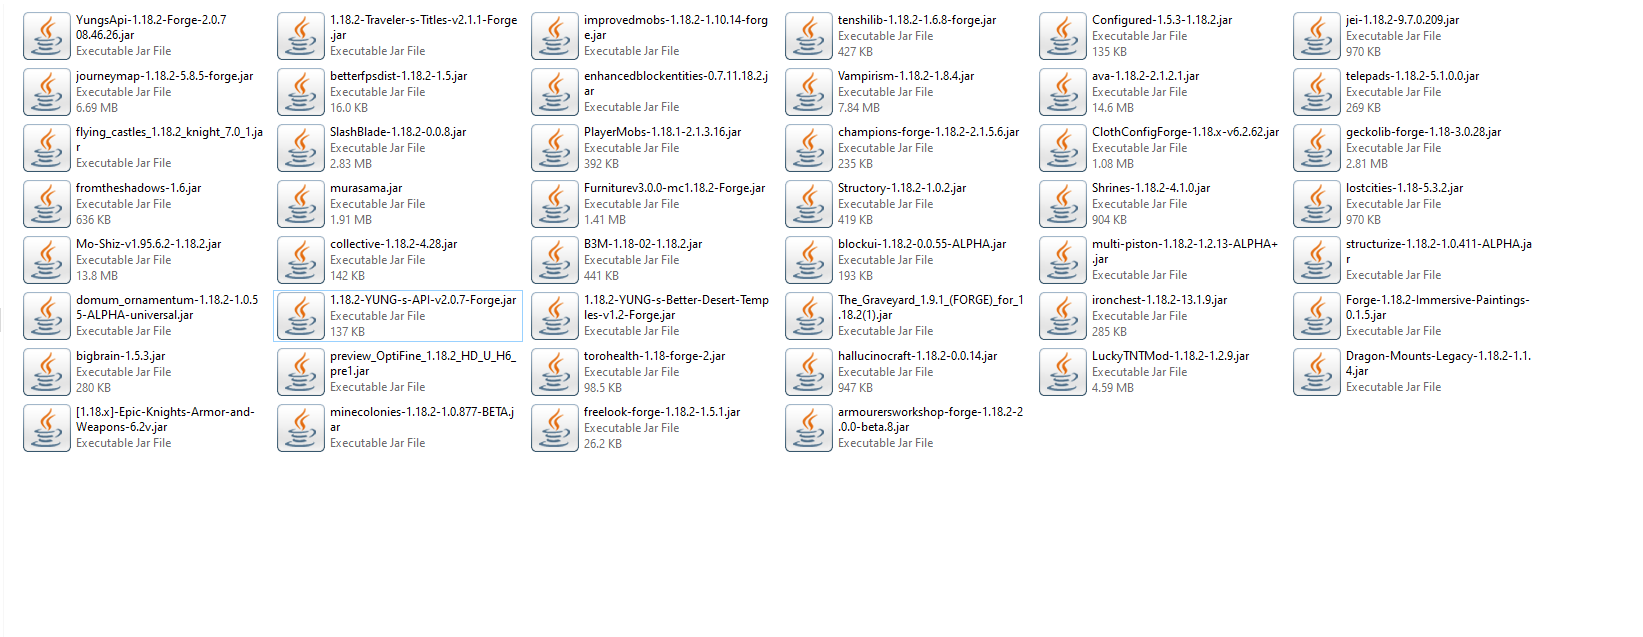Screen dimensions: 1643x637
Task: Click the fromtheshadows-1.6.jar Java icon
Action: (46, 204)
